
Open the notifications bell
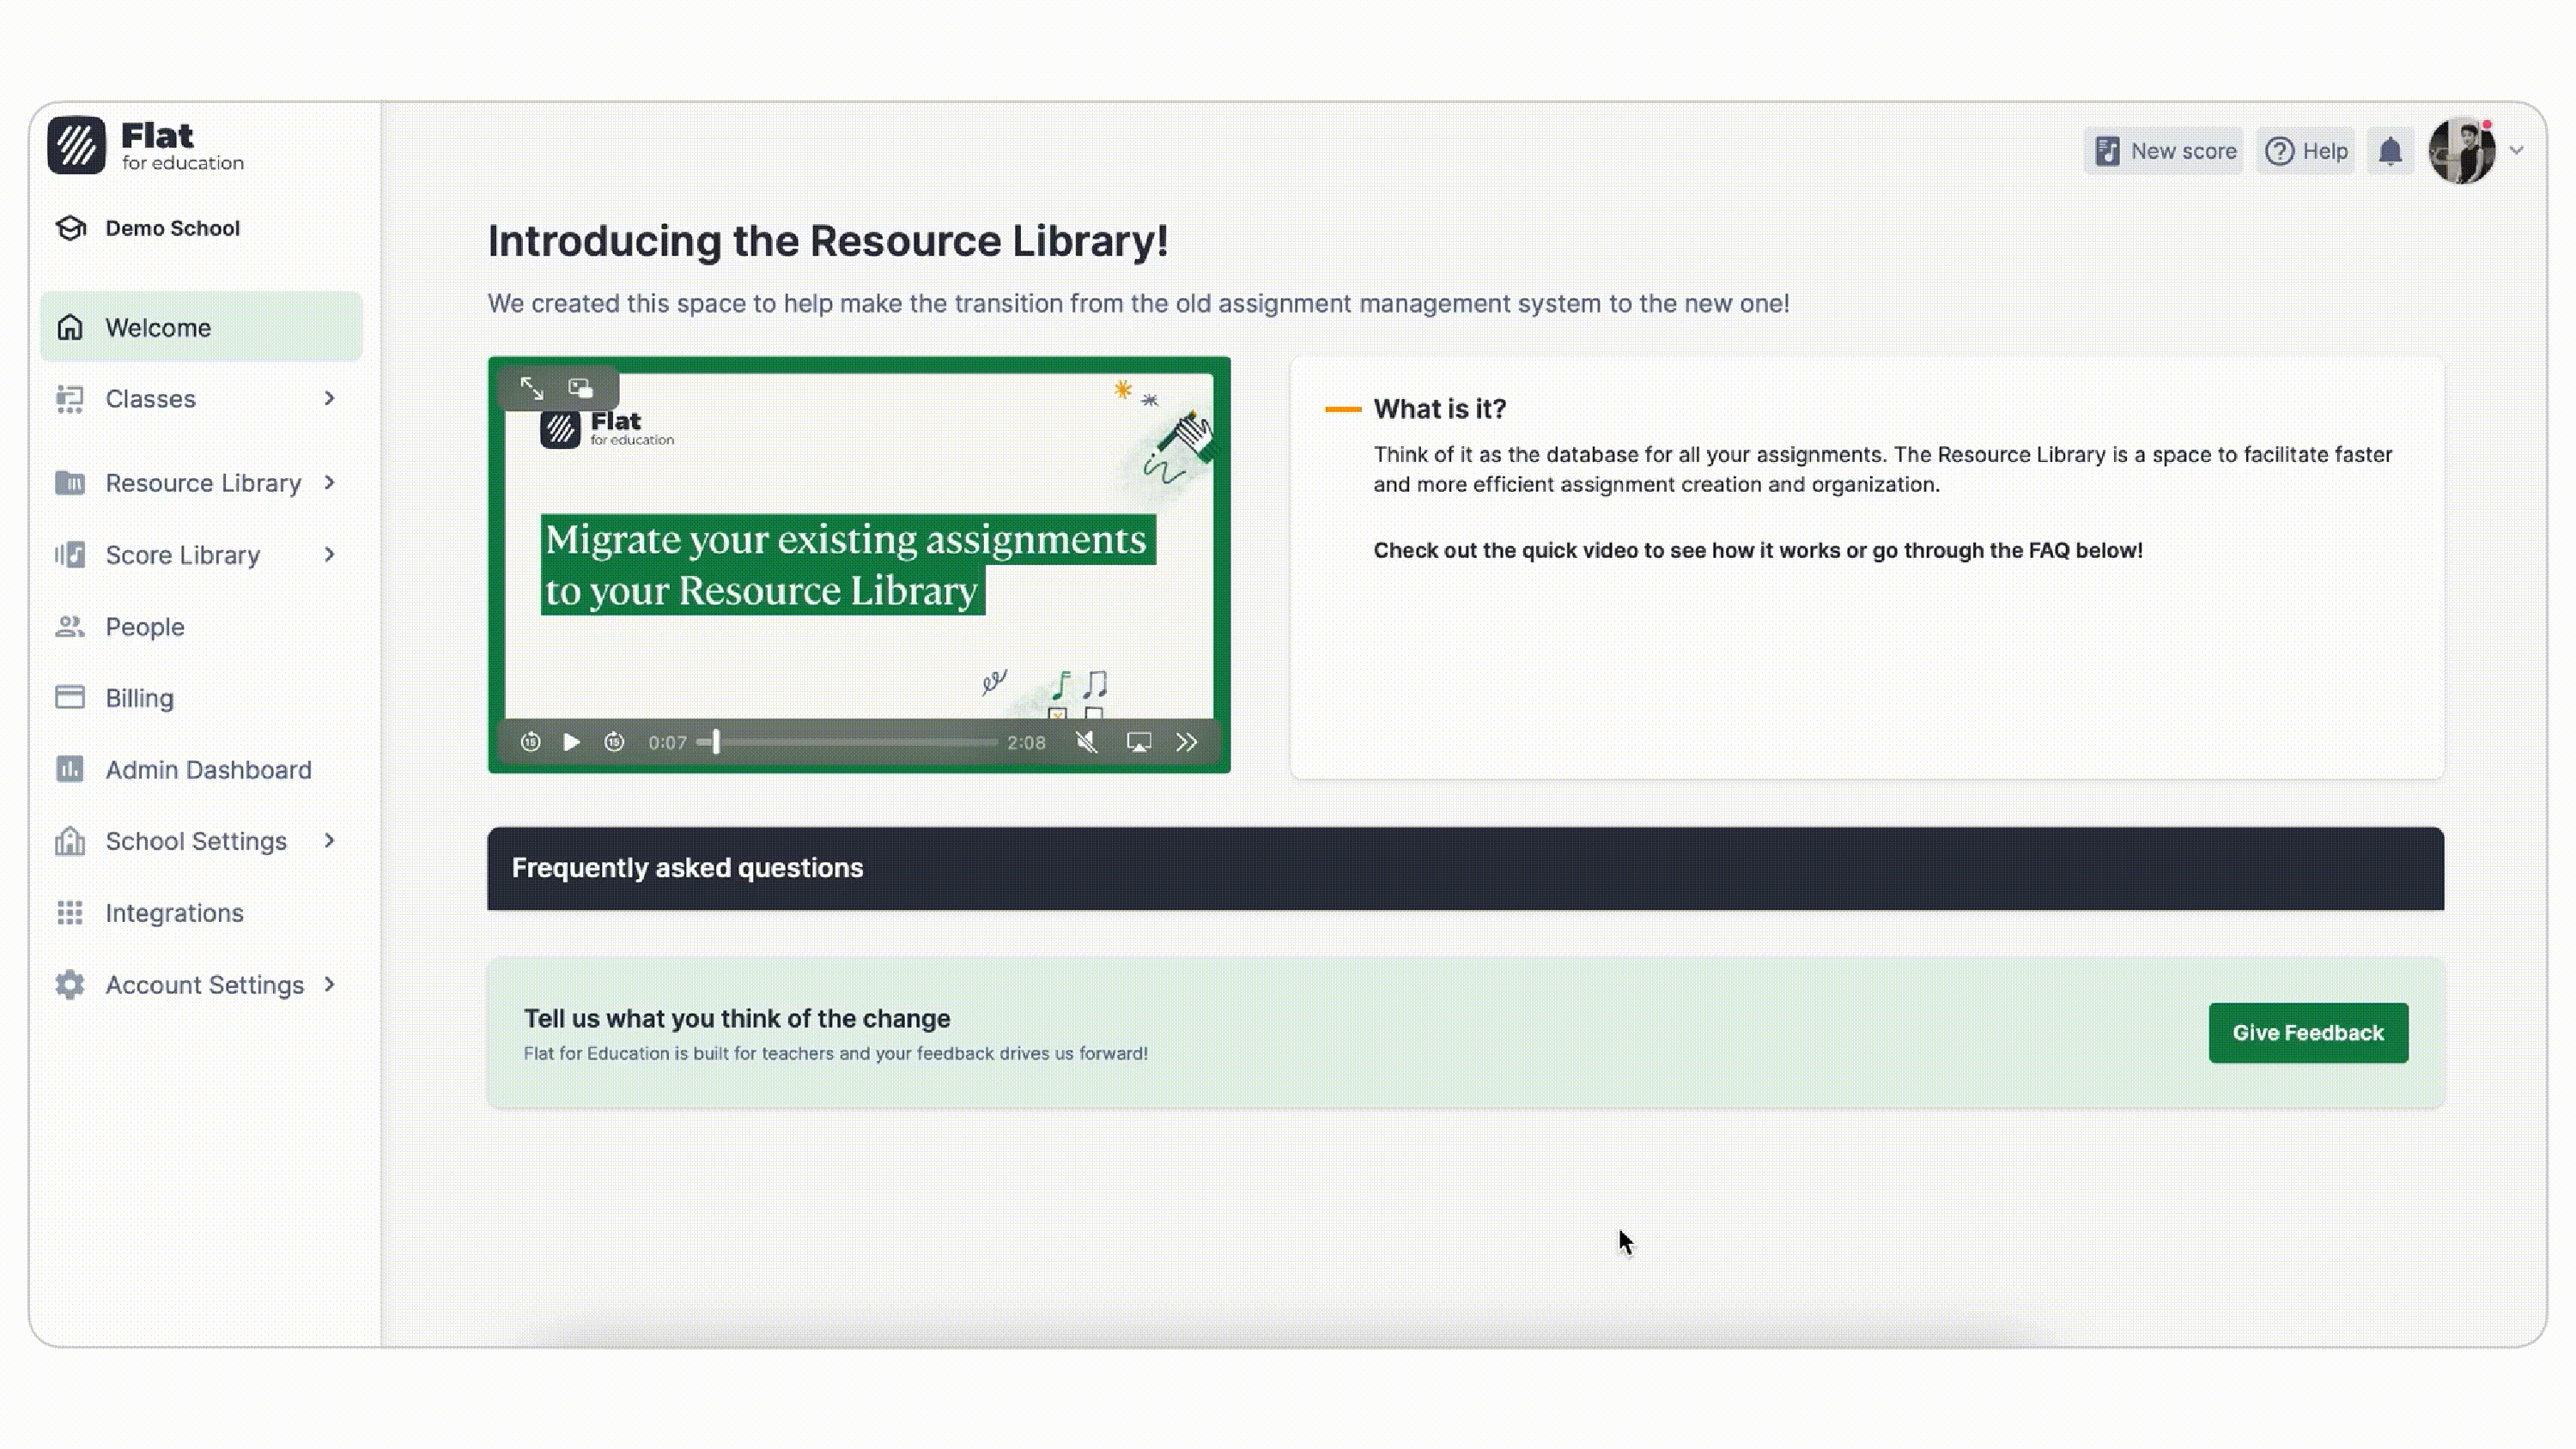[2390, 151]
